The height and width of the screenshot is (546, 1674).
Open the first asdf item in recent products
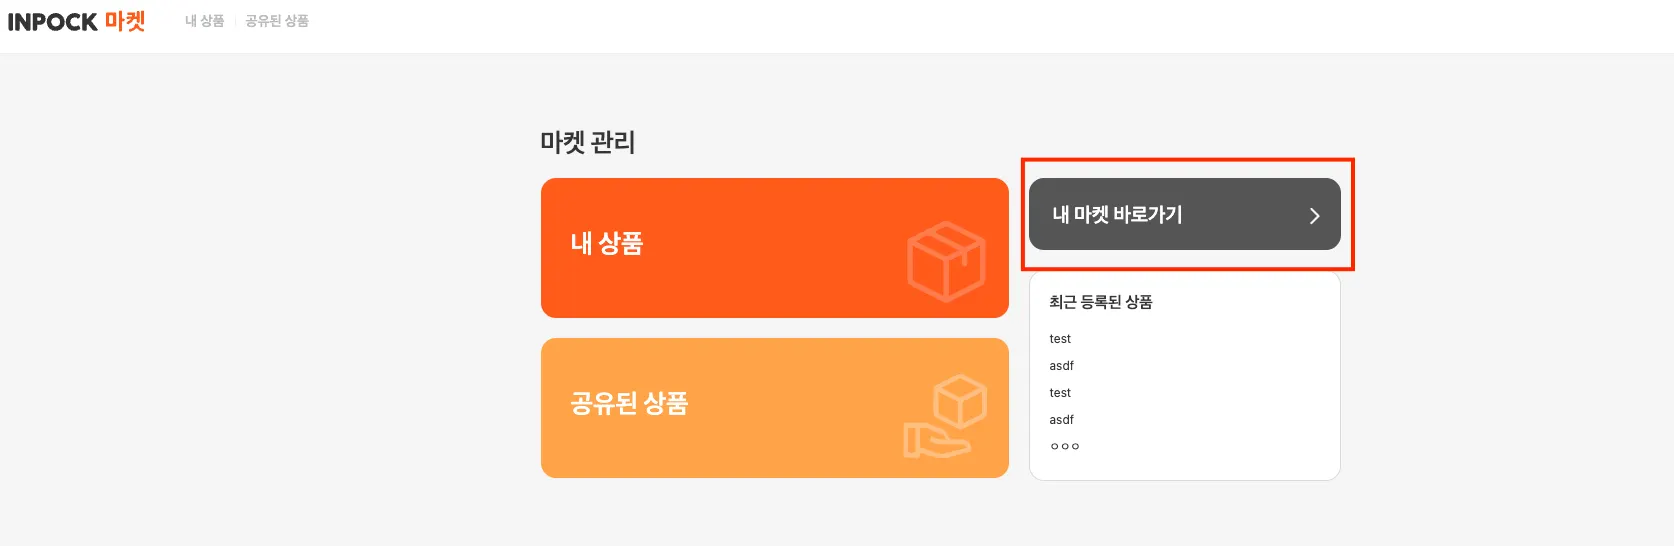(1061, 366)
